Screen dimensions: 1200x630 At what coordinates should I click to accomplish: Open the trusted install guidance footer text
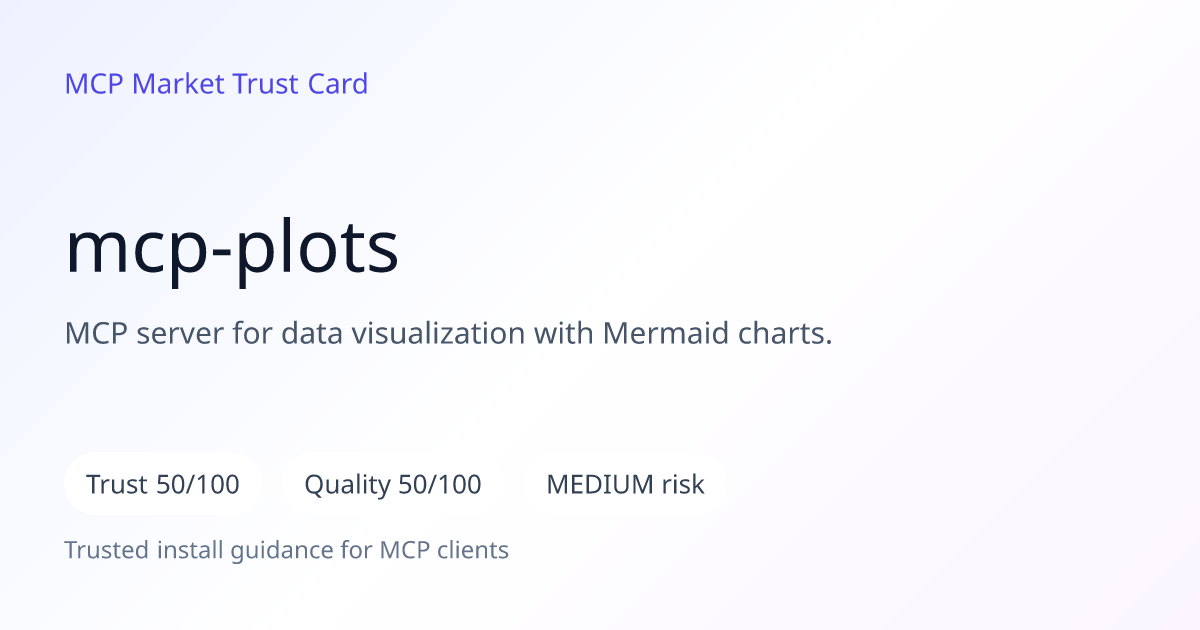[287, 550]
